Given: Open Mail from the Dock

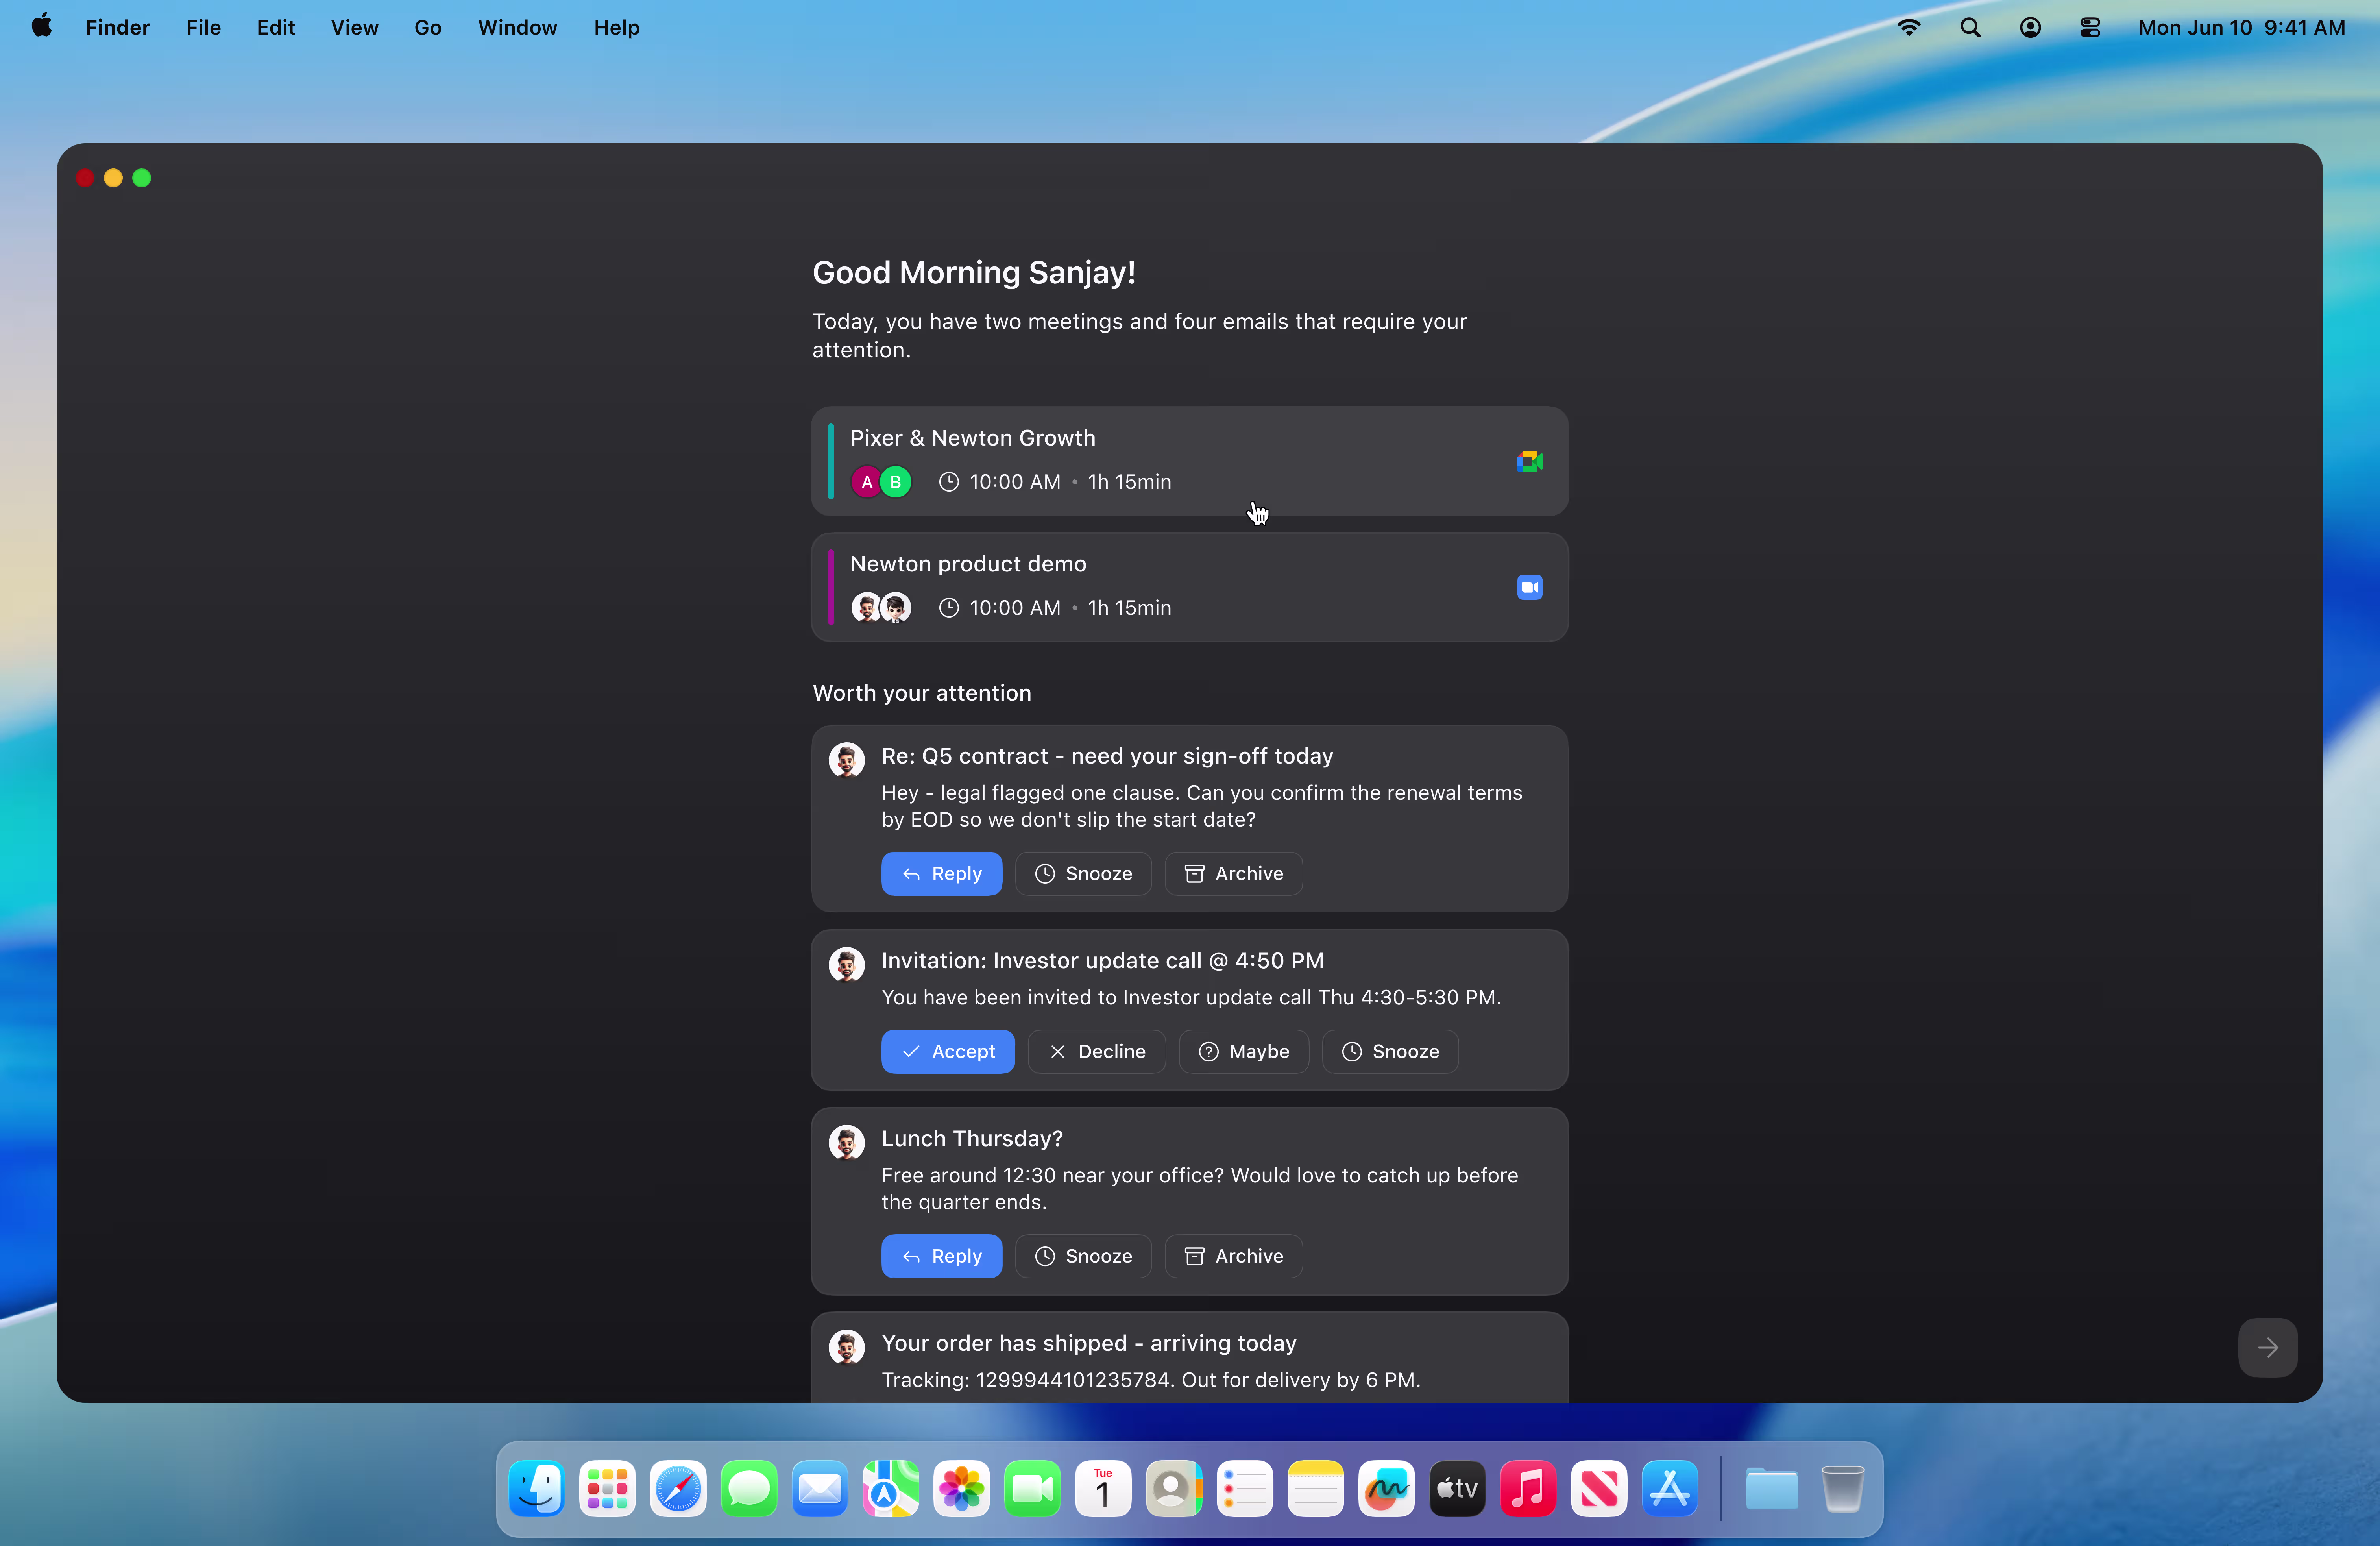Looking at the screenshot, I should pos(820,1489).
